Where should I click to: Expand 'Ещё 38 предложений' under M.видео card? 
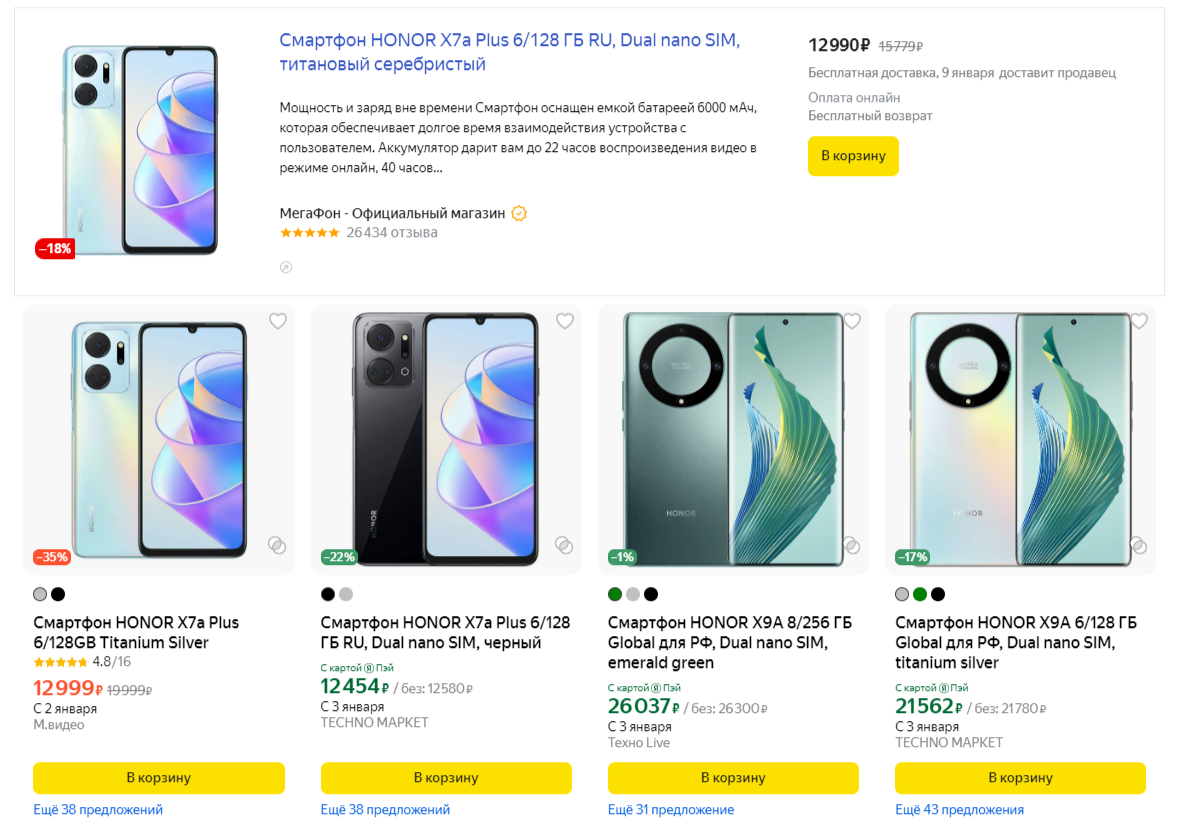(98, 810)
